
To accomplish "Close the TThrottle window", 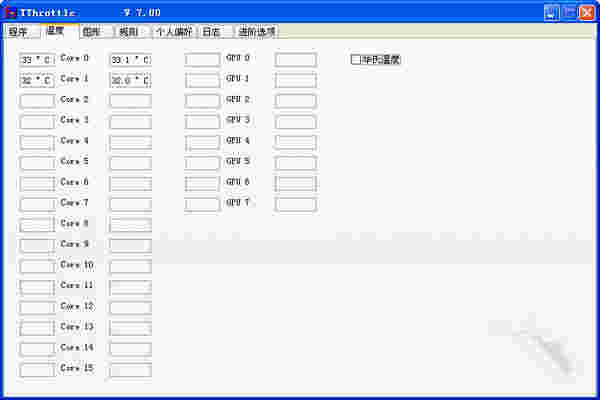I will click(x=587, y=13).
